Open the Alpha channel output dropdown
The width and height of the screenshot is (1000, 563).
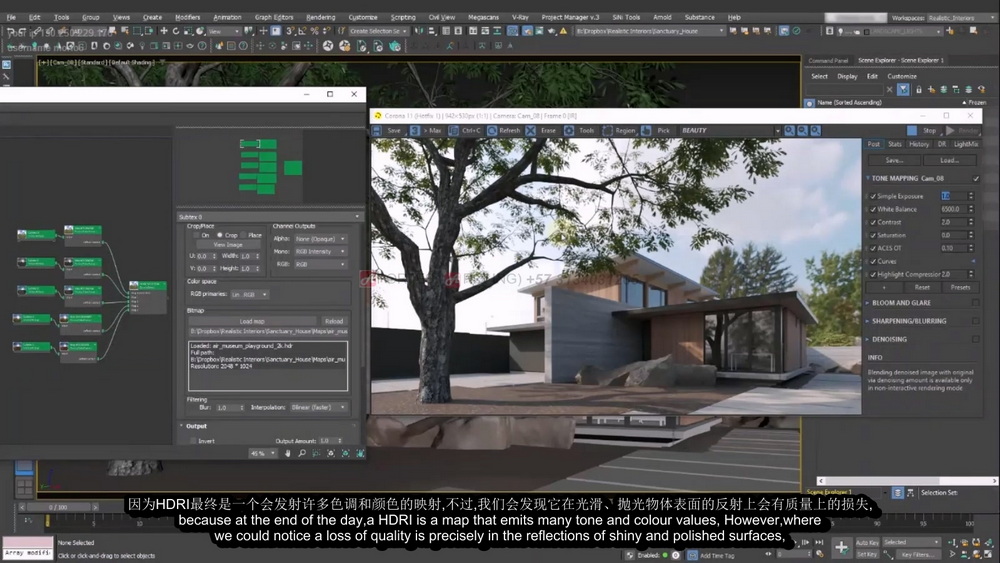320,239
